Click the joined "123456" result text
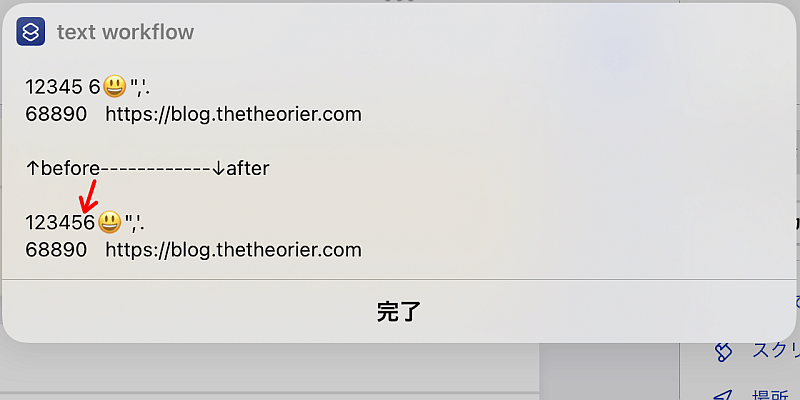 pyautogui.click(x=60, y=223)
